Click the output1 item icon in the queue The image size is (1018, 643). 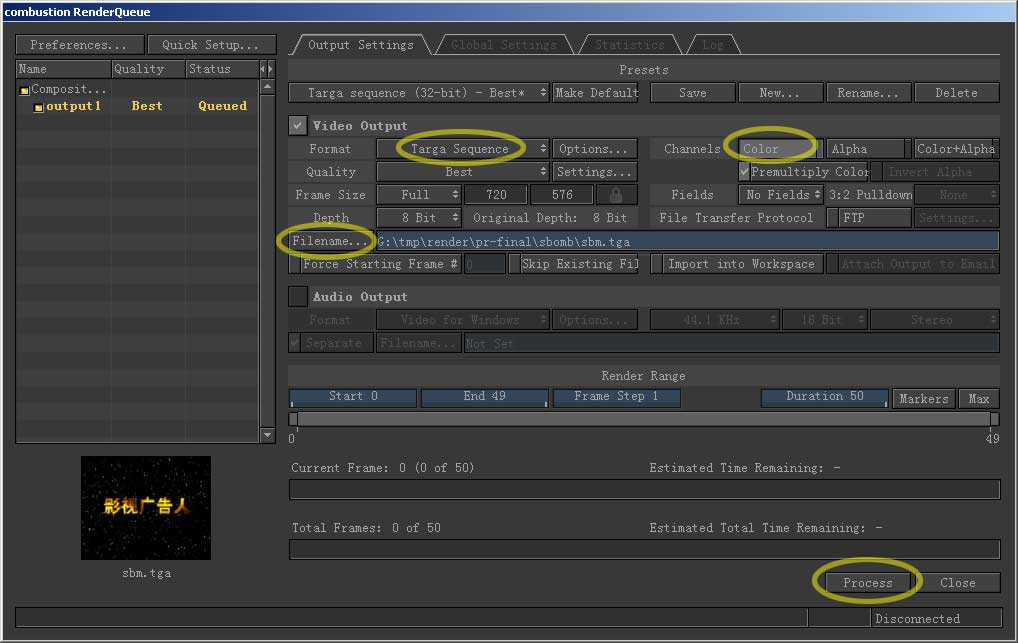(39, 107)
